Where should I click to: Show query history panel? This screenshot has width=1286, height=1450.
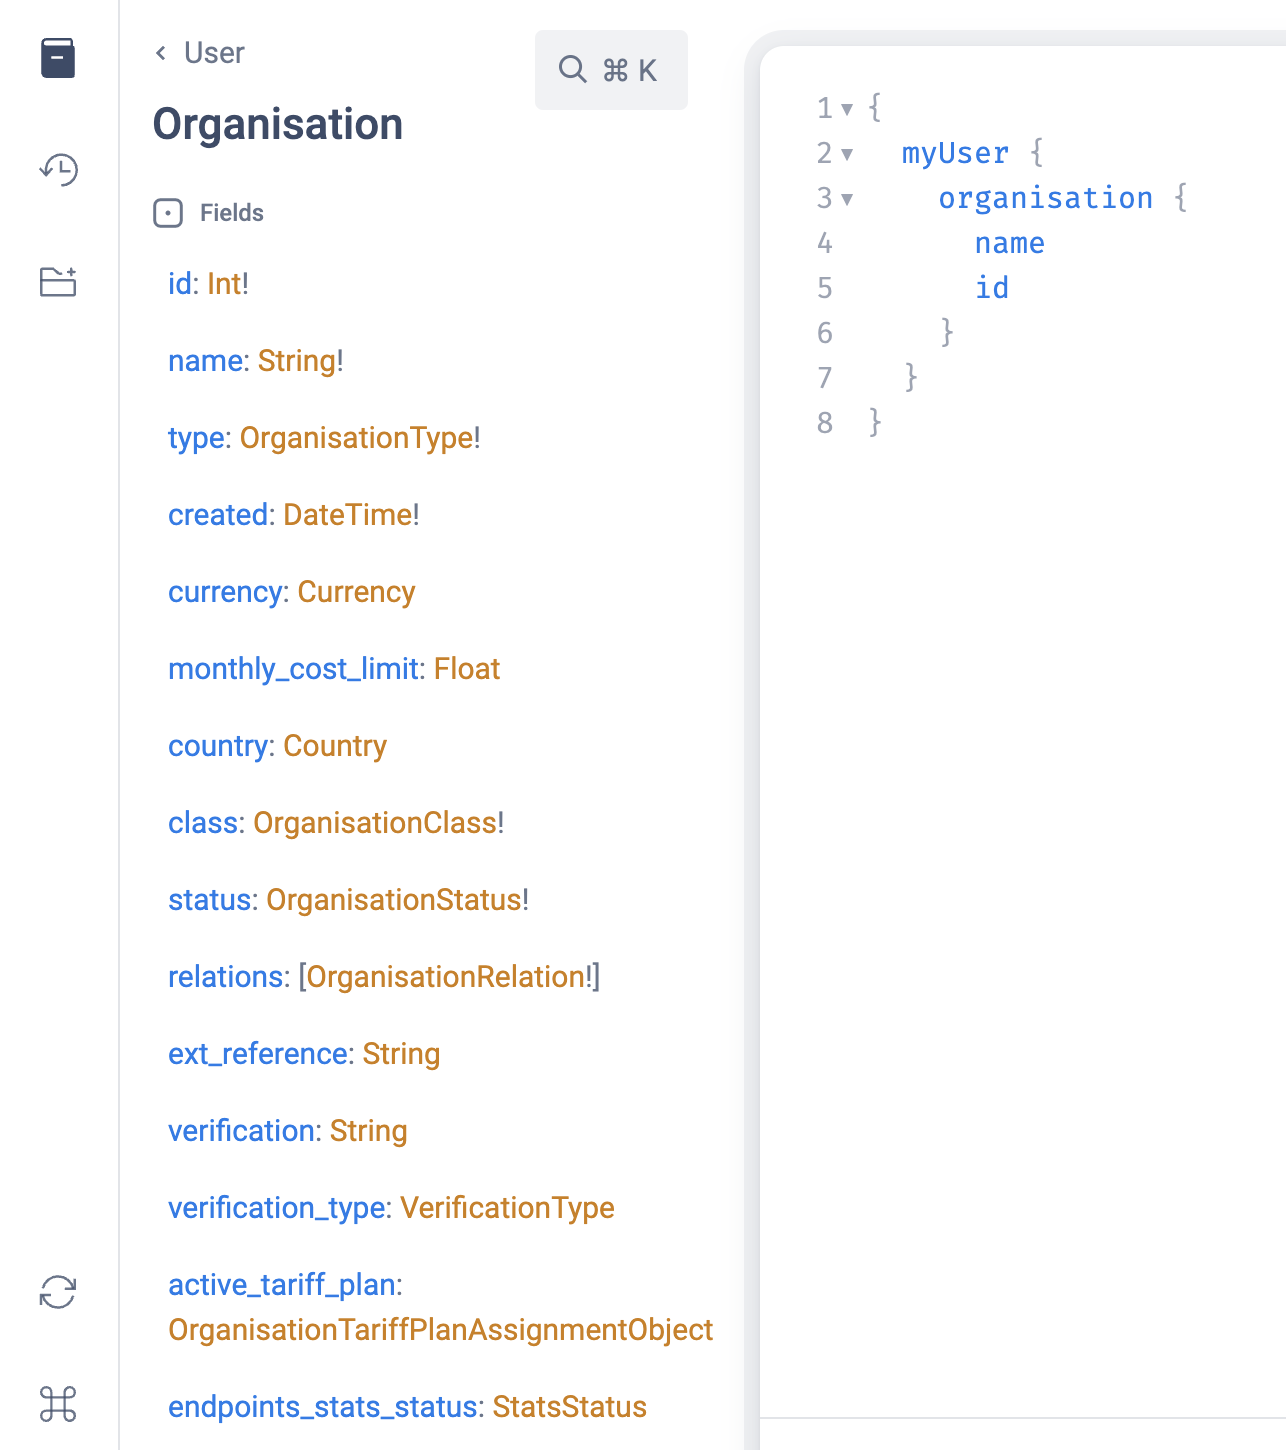[x=58, y=170]
